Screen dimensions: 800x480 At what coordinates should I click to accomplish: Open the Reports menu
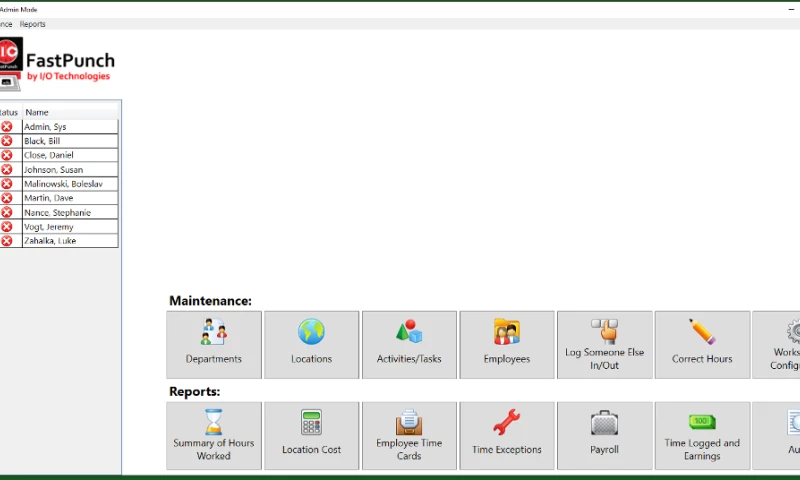(x=33, y=24)
